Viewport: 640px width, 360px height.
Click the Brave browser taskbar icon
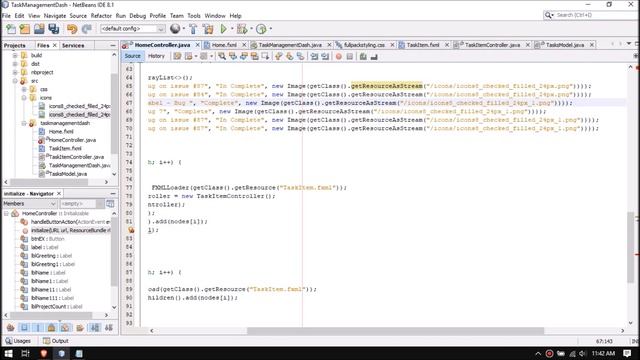click(43, 353)
